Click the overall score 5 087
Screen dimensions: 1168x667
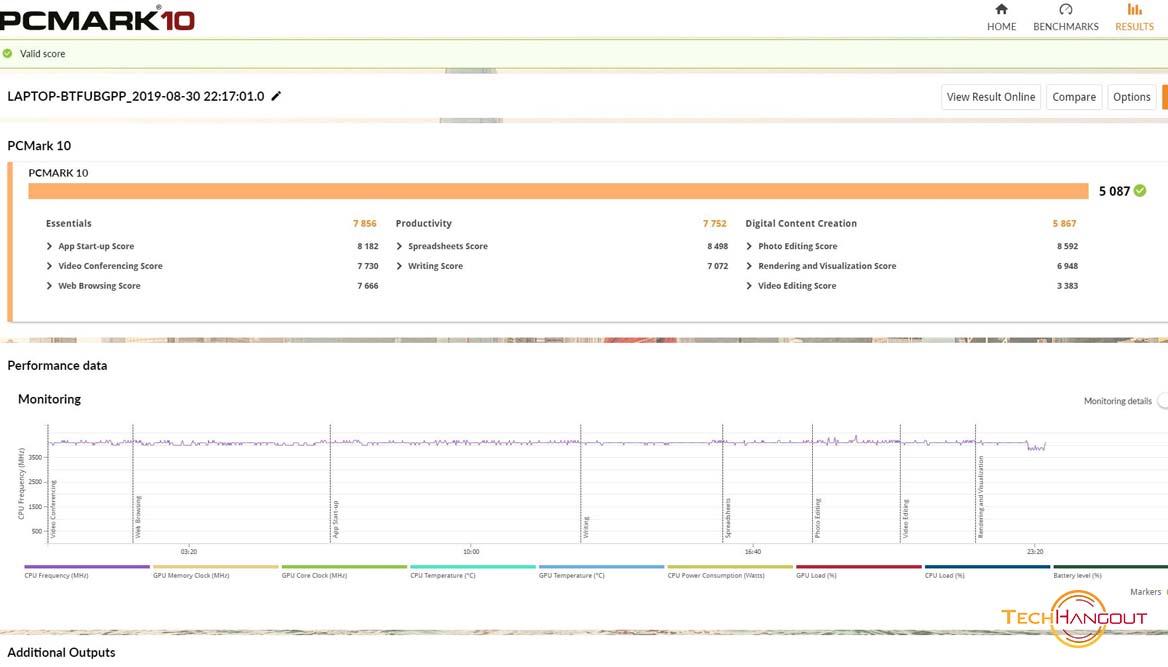coord(1114,192)
